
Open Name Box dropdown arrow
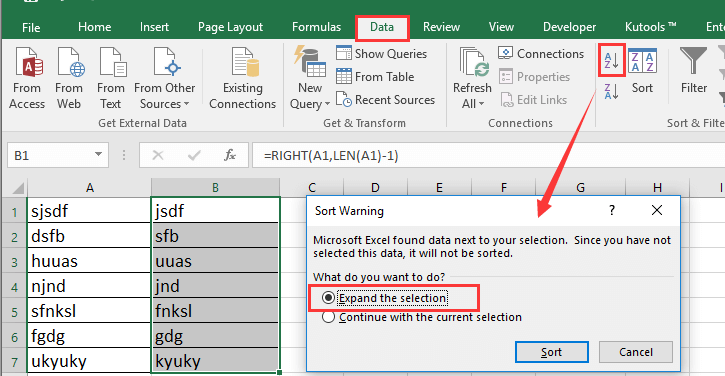point(98,154)
